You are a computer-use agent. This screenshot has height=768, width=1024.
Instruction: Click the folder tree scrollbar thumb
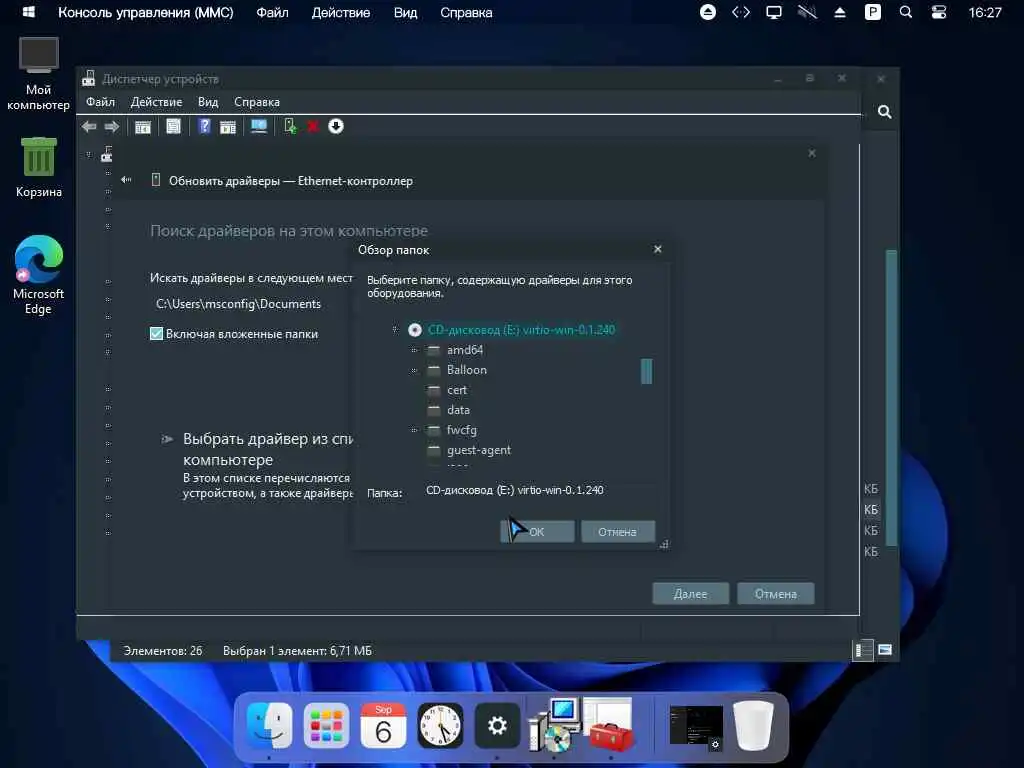[647, 371]
